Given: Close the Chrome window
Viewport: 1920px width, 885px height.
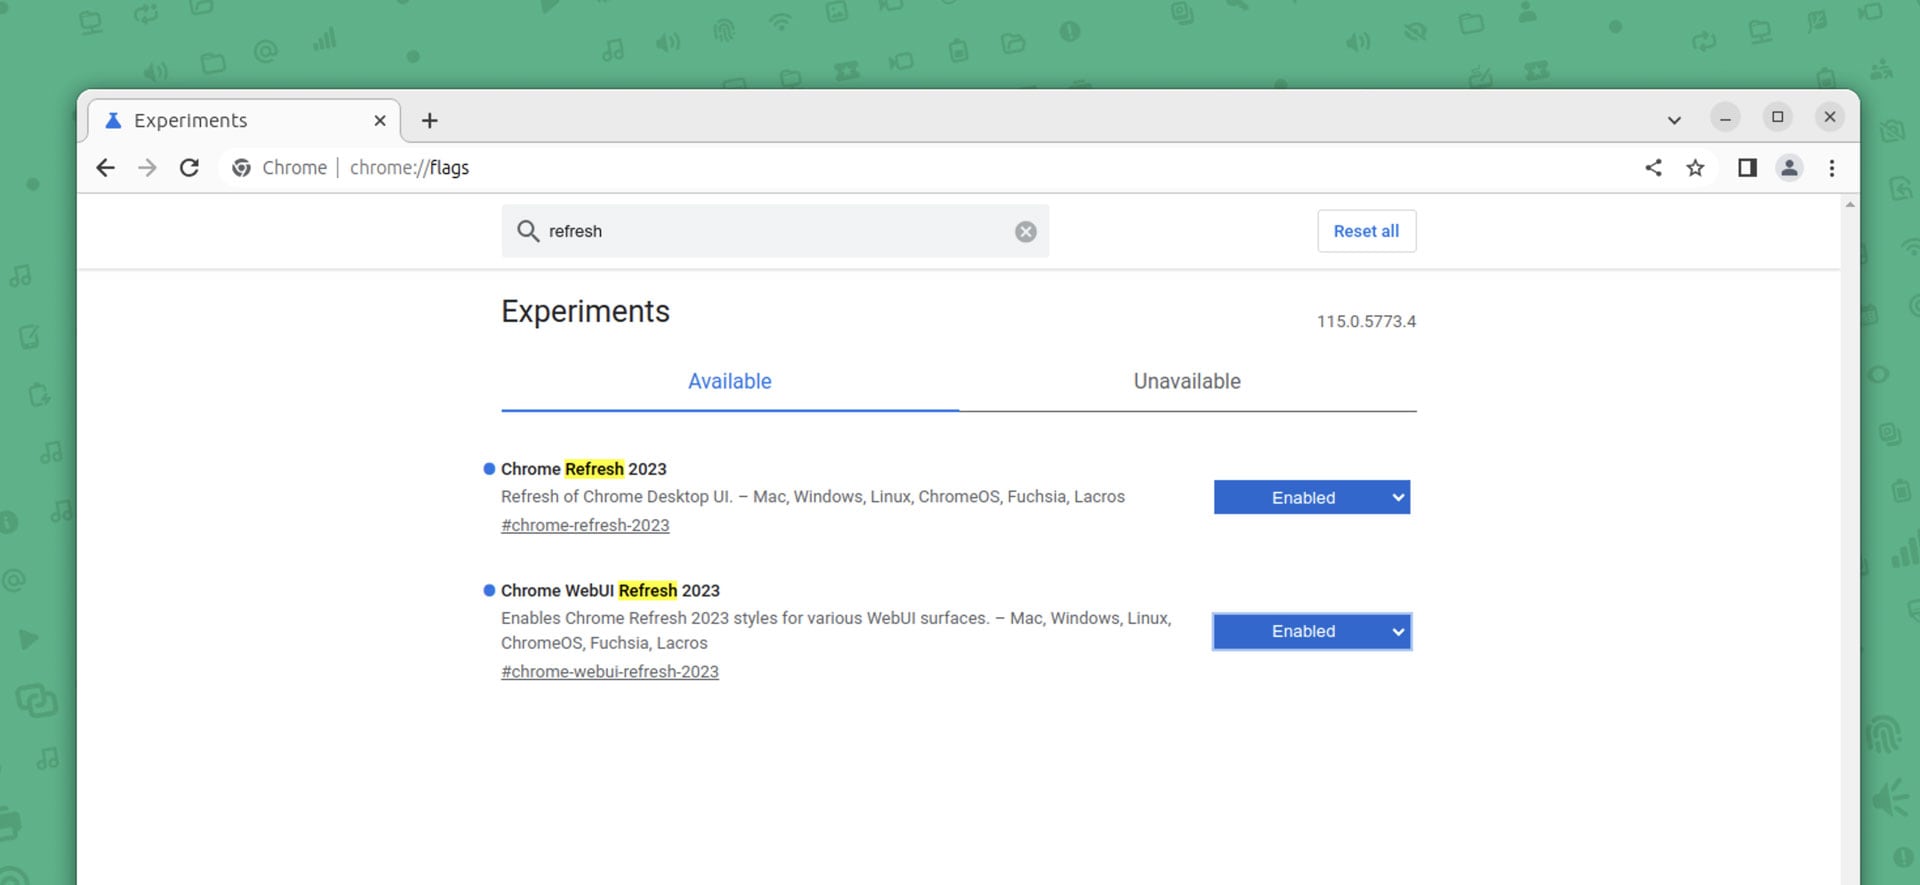Looking at the screenshot, I should [1829, 117].
